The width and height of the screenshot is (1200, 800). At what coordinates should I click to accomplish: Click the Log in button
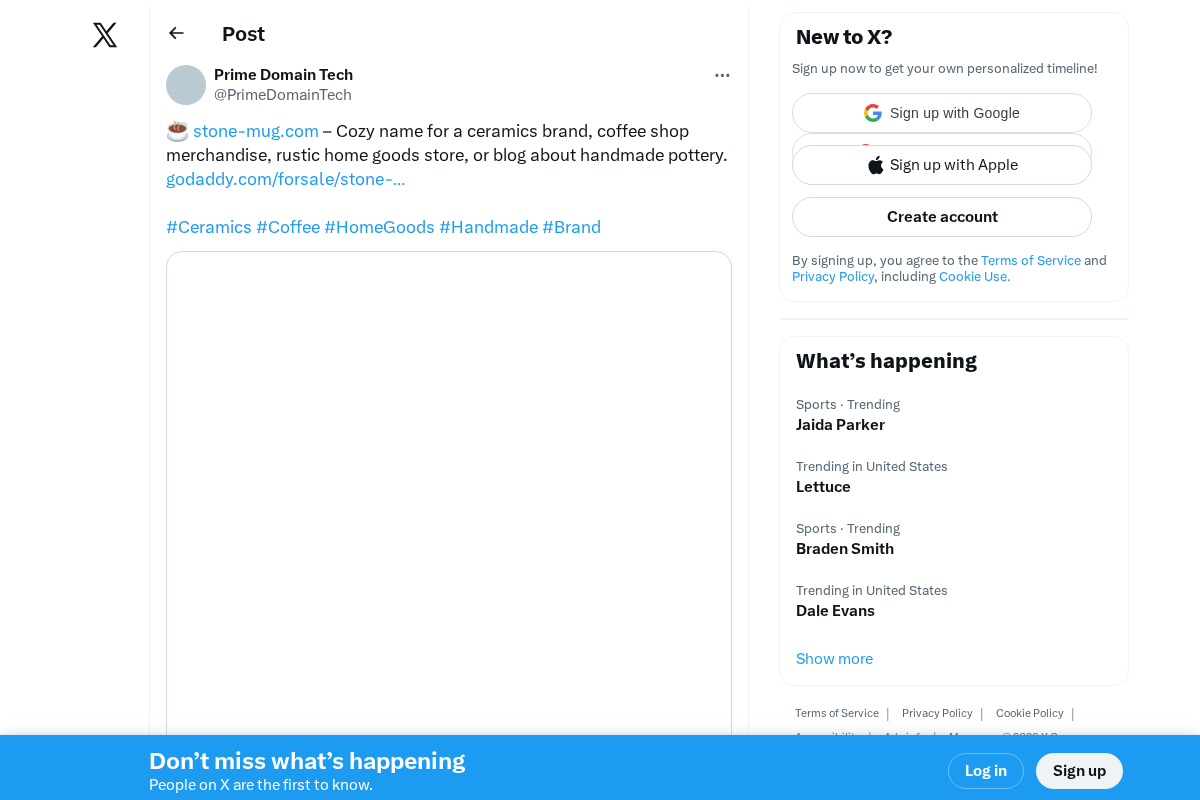coord(985,770)
